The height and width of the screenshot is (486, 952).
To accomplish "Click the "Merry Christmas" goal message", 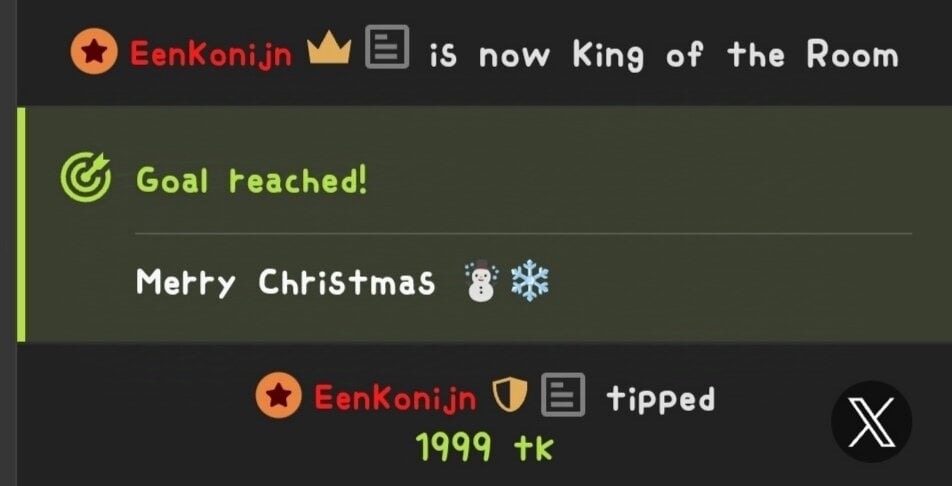I will tap(285, 282).
